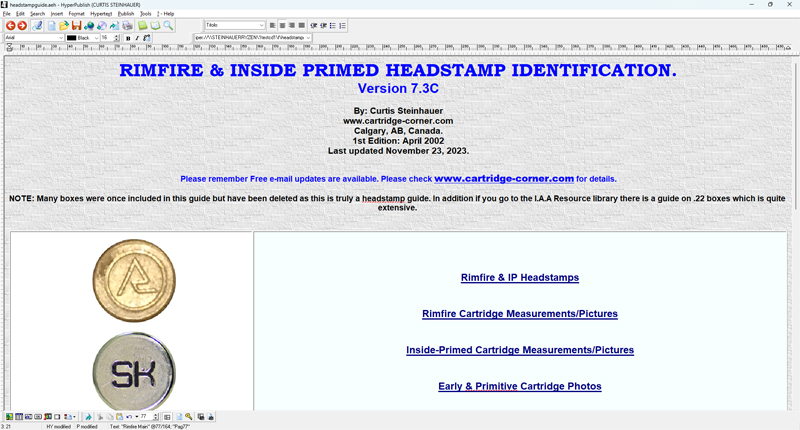This screenshot has height=430, width=800.
Task: Toggle italic text formatting
Action: pos(137,38)
